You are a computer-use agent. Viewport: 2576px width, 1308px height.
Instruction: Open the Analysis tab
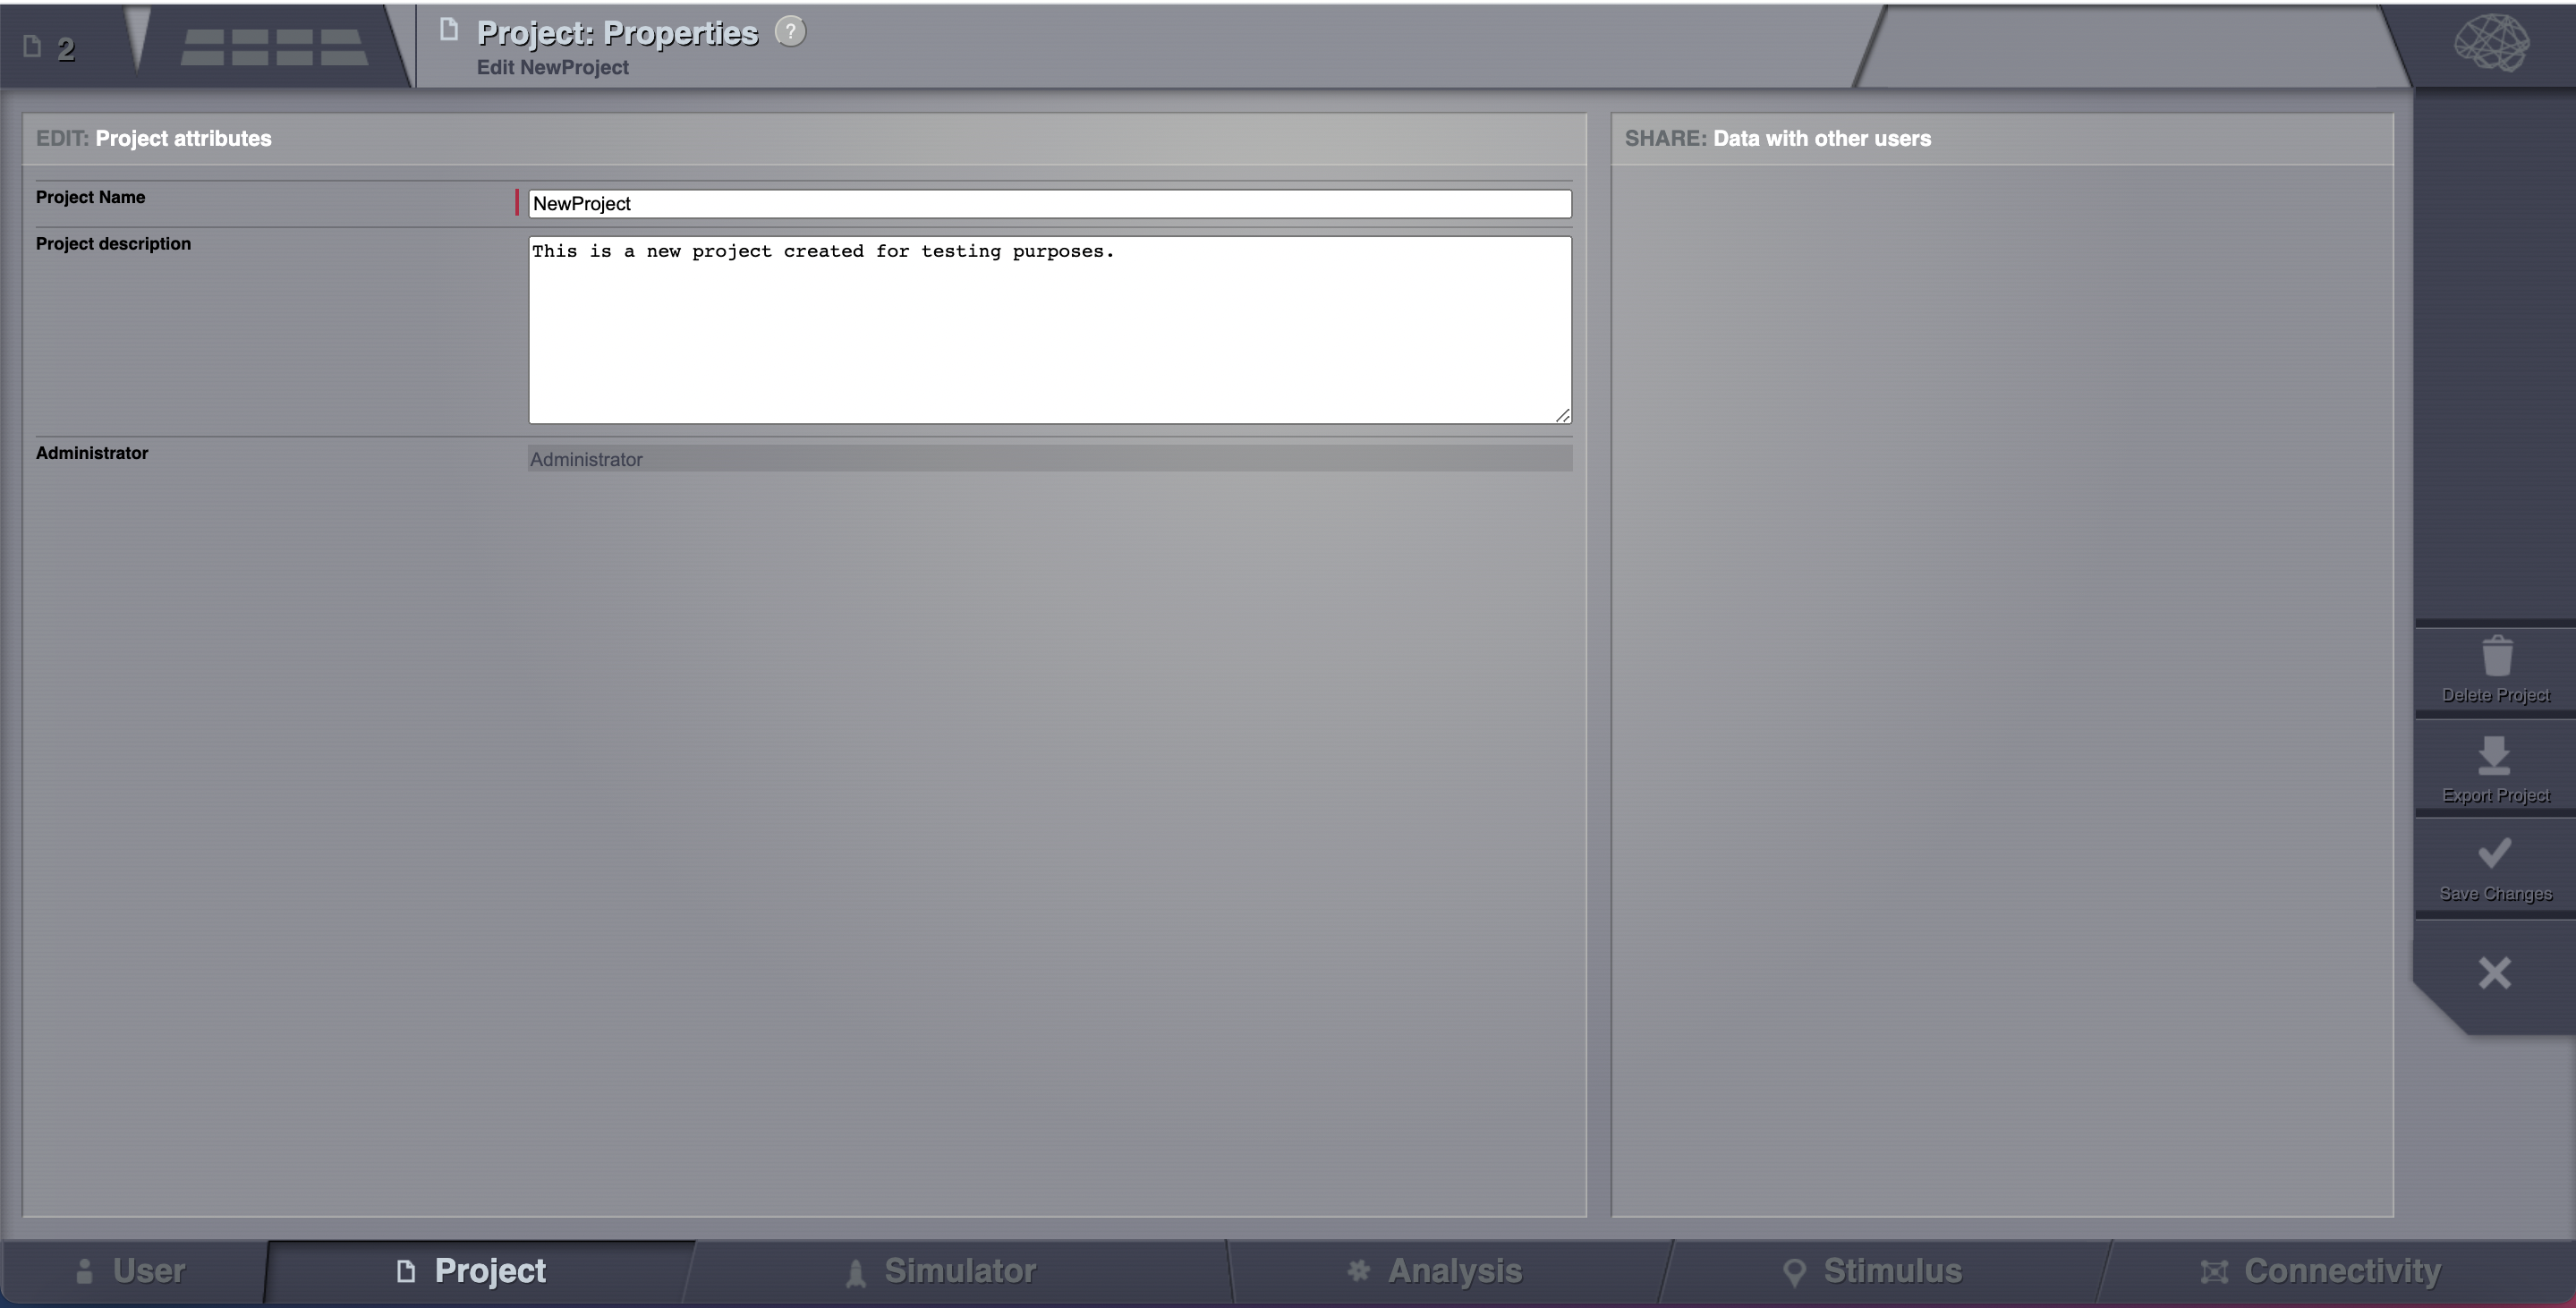[x=1435, y=1271]
